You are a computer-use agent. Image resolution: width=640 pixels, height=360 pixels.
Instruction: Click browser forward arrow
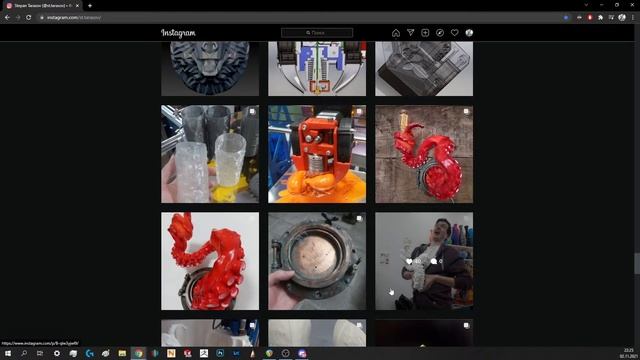coord(18,18)
